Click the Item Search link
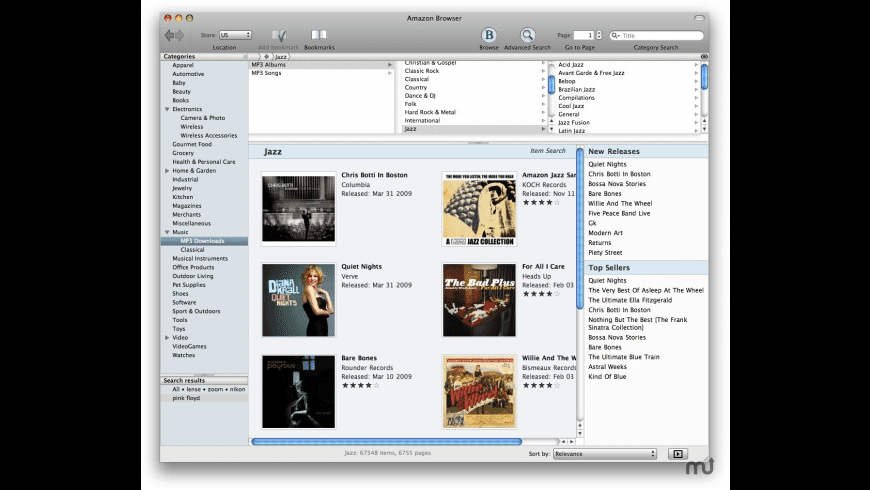The height and width of the screenshot is (490, 870). pyautogui.click(x=548, y=151)
